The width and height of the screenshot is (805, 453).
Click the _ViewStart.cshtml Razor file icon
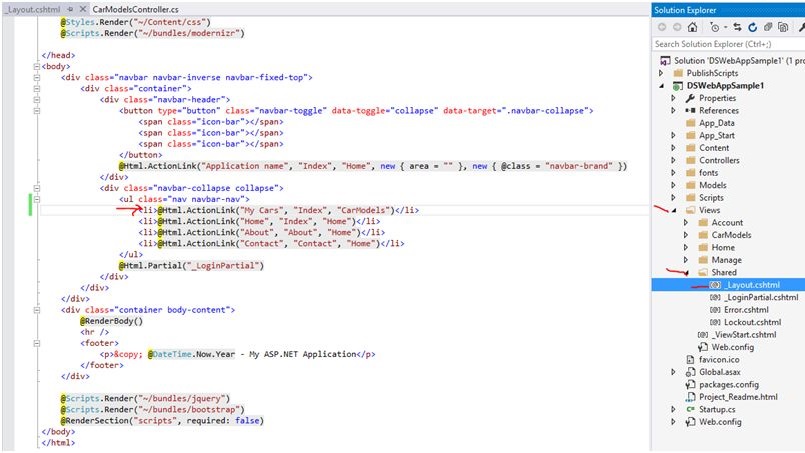(703, 335)
